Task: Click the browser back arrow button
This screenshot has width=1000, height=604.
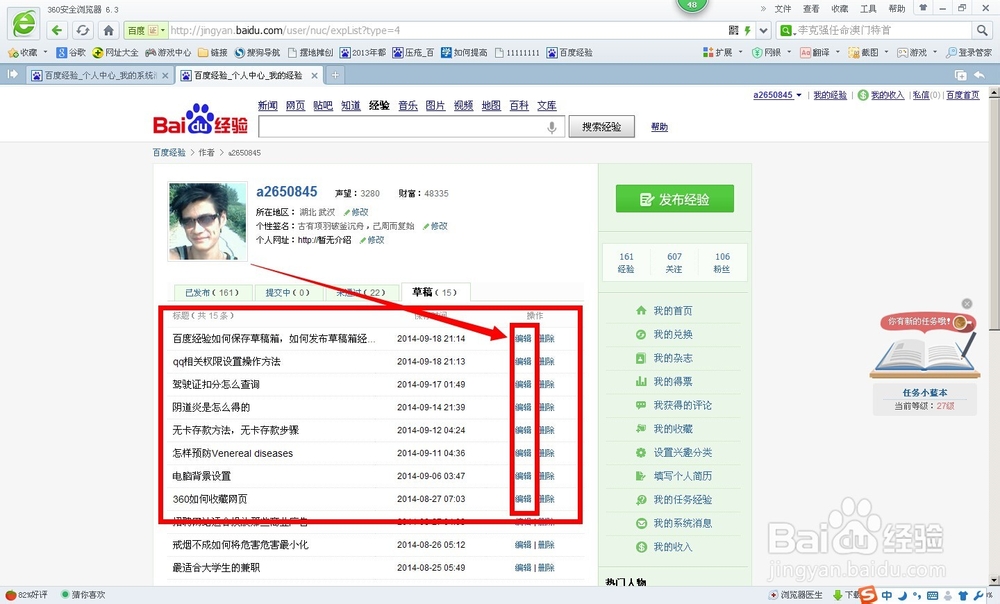Action: 57,30
